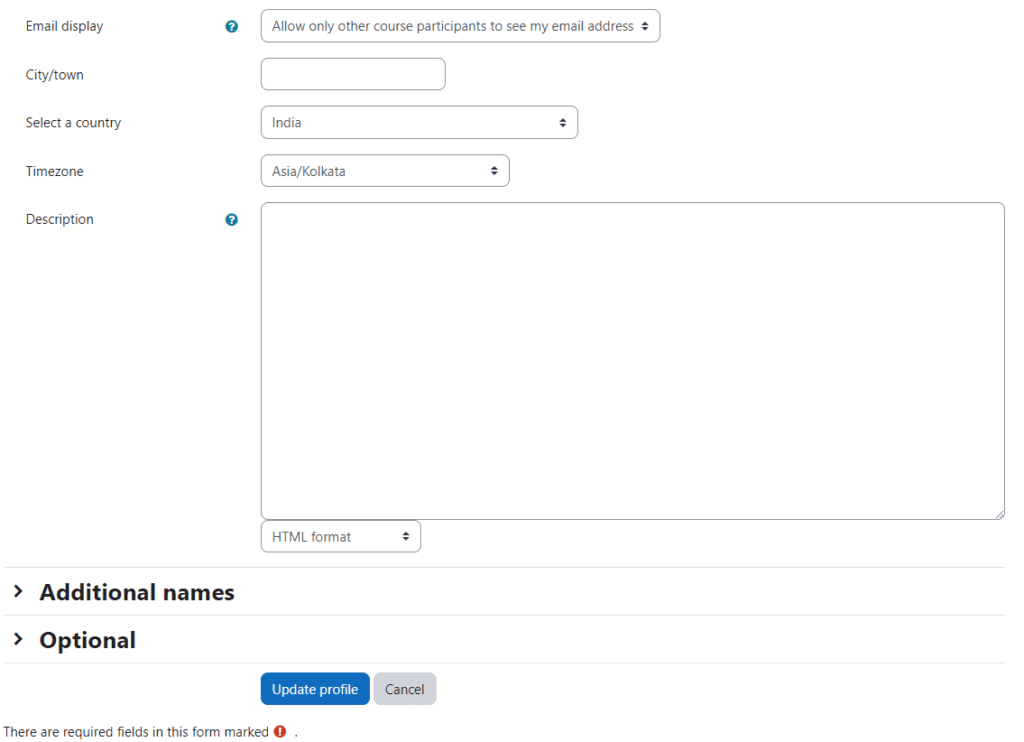Expand the Additional names section

pos(136,592)
